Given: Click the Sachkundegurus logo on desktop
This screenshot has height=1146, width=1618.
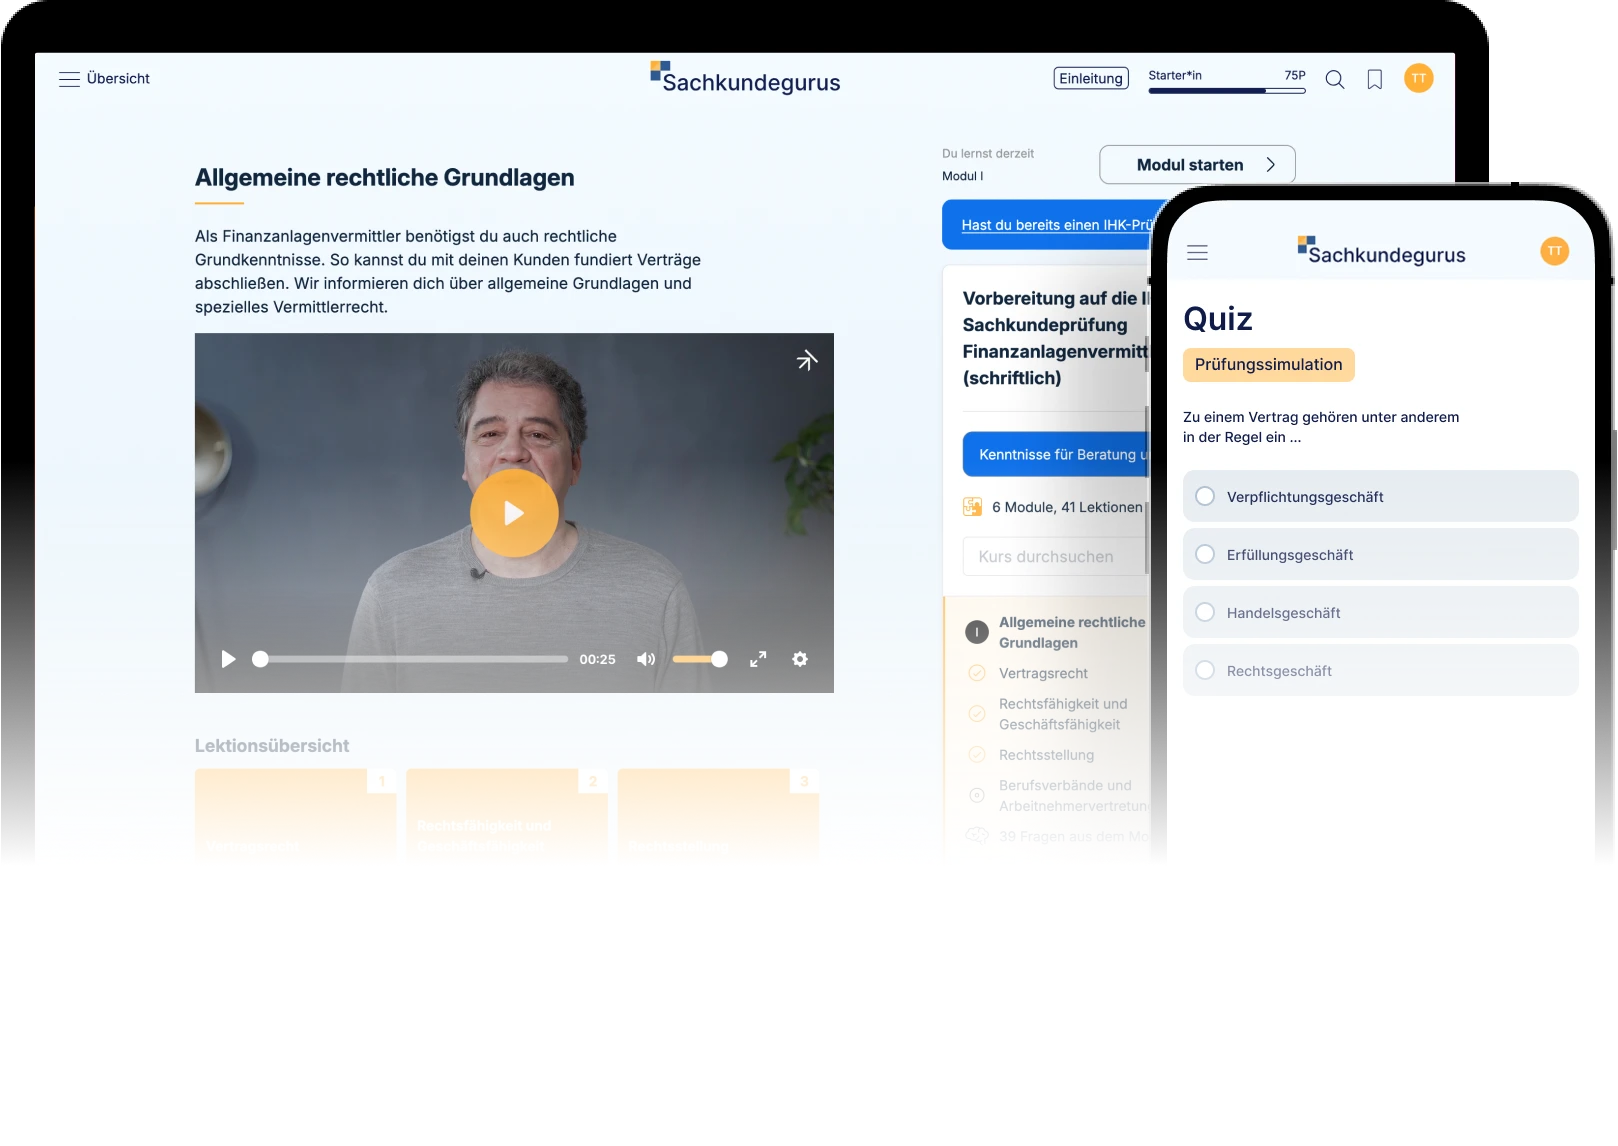Looking at the screenshot, I should (745, 78).
